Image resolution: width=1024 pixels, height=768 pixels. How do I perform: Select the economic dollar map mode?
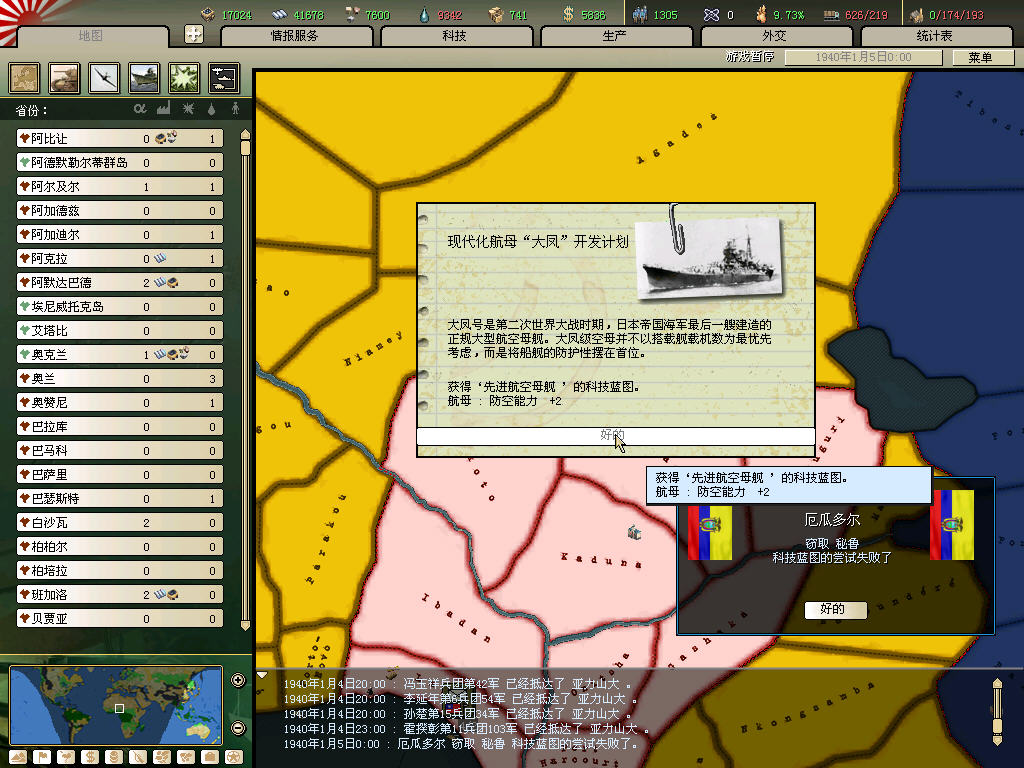pos(90,757)
